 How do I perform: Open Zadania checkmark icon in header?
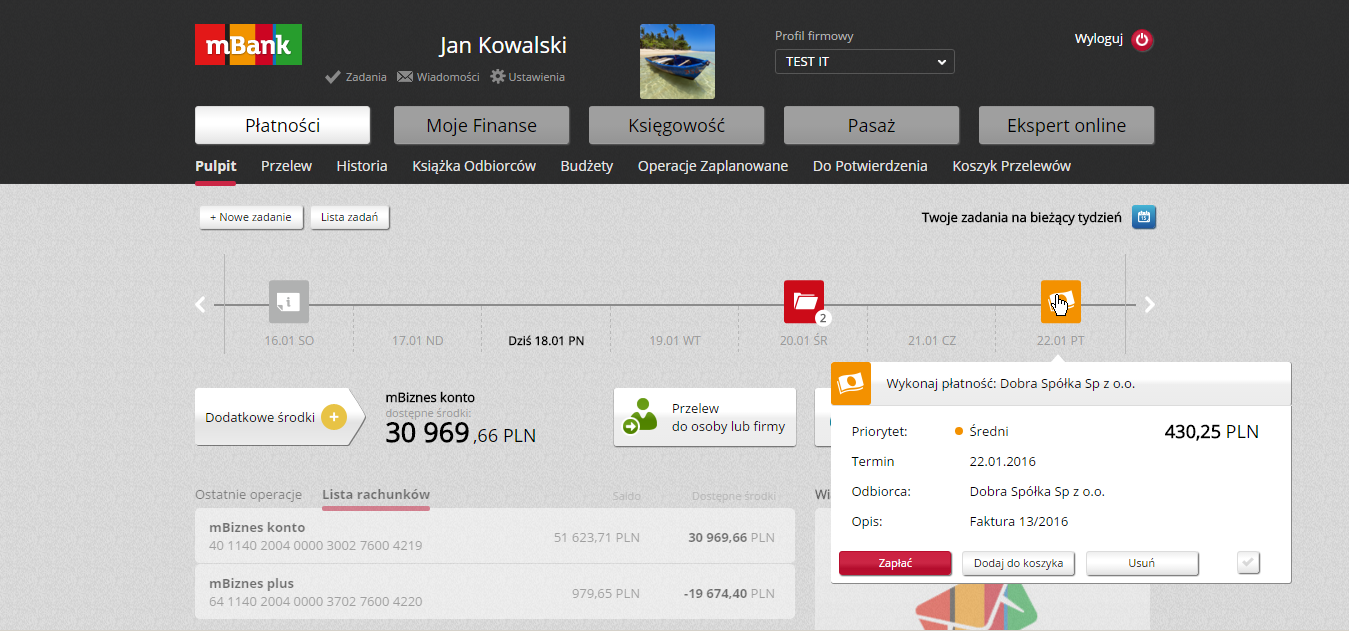[x=333, y=77]
